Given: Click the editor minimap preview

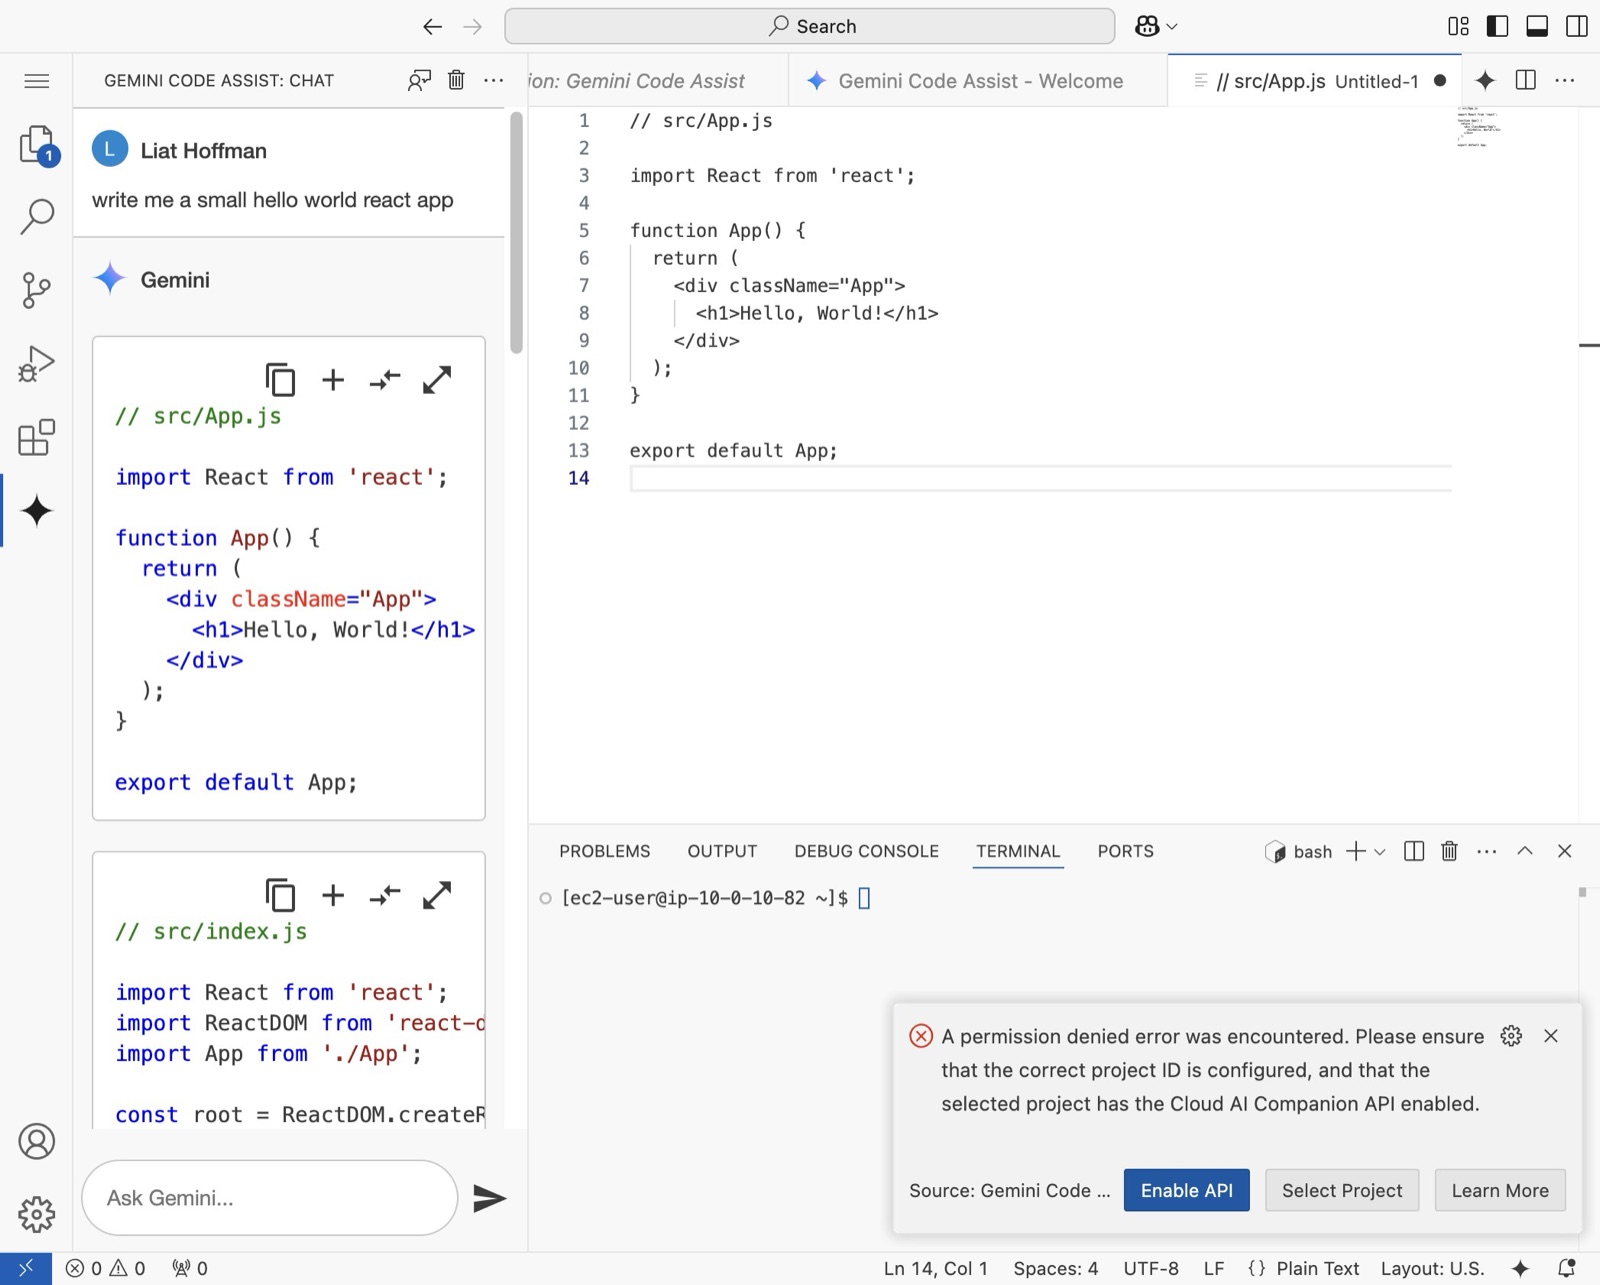Looking at the screenshot, I should point(1478,127).
